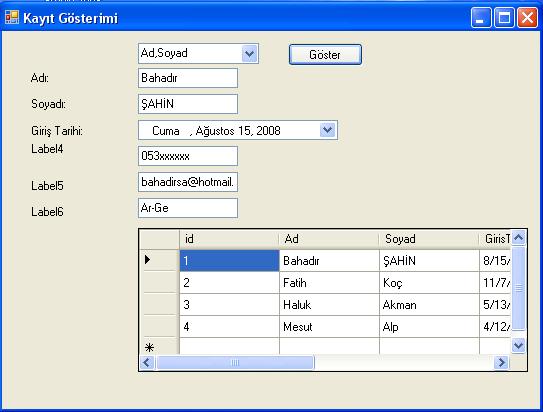Click the grid's vertical scroll down arrow
Viewport: 543px width, 412px height.
[x=518, y=345]
